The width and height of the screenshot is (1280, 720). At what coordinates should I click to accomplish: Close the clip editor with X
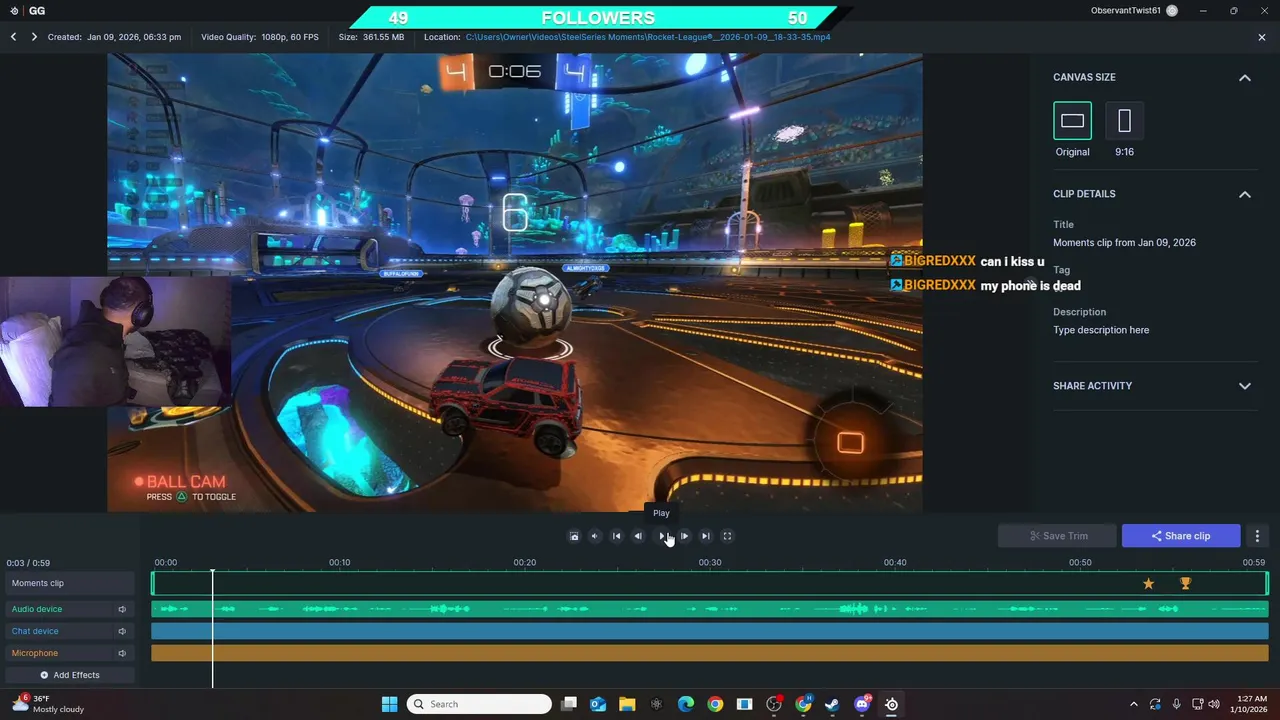click(x=1262, y=37)
